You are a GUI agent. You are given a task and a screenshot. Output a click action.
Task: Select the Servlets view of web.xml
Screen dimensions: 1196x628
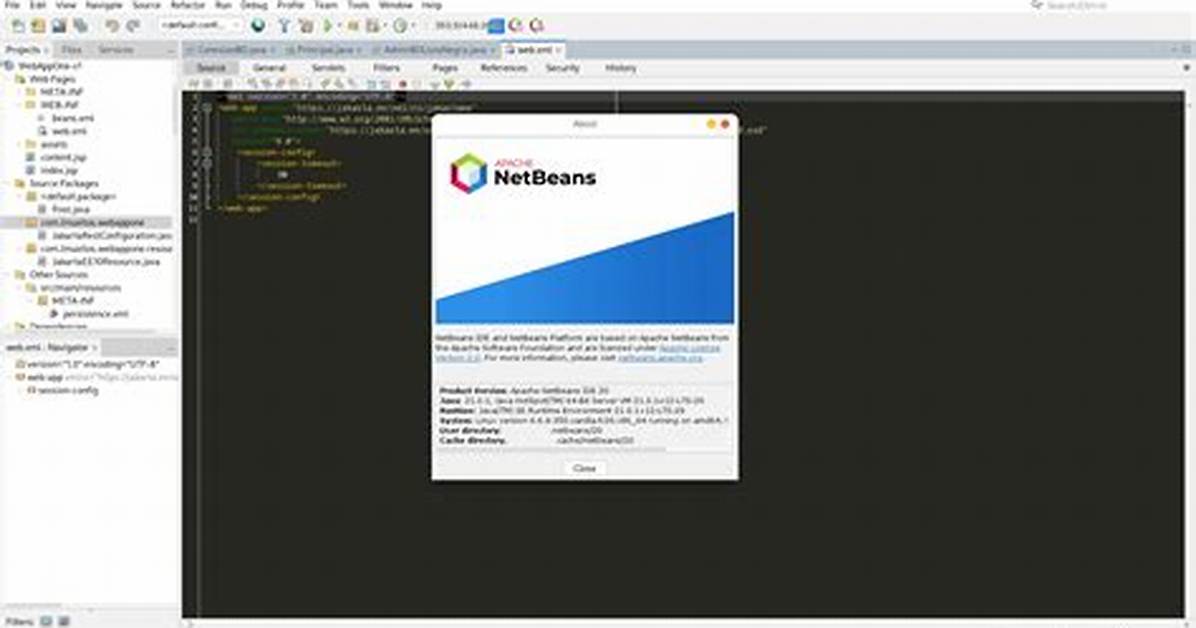click(x=329, y=68)
